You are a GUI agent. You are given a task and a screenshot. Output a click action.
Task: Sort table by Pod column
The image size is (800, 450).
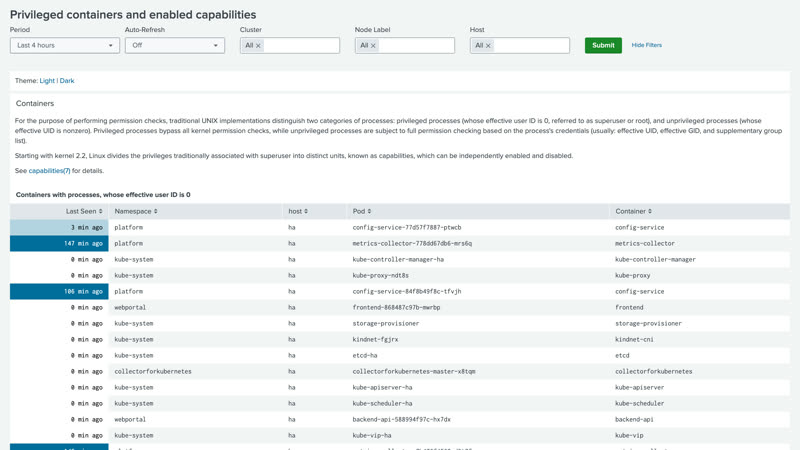point(362,211)
